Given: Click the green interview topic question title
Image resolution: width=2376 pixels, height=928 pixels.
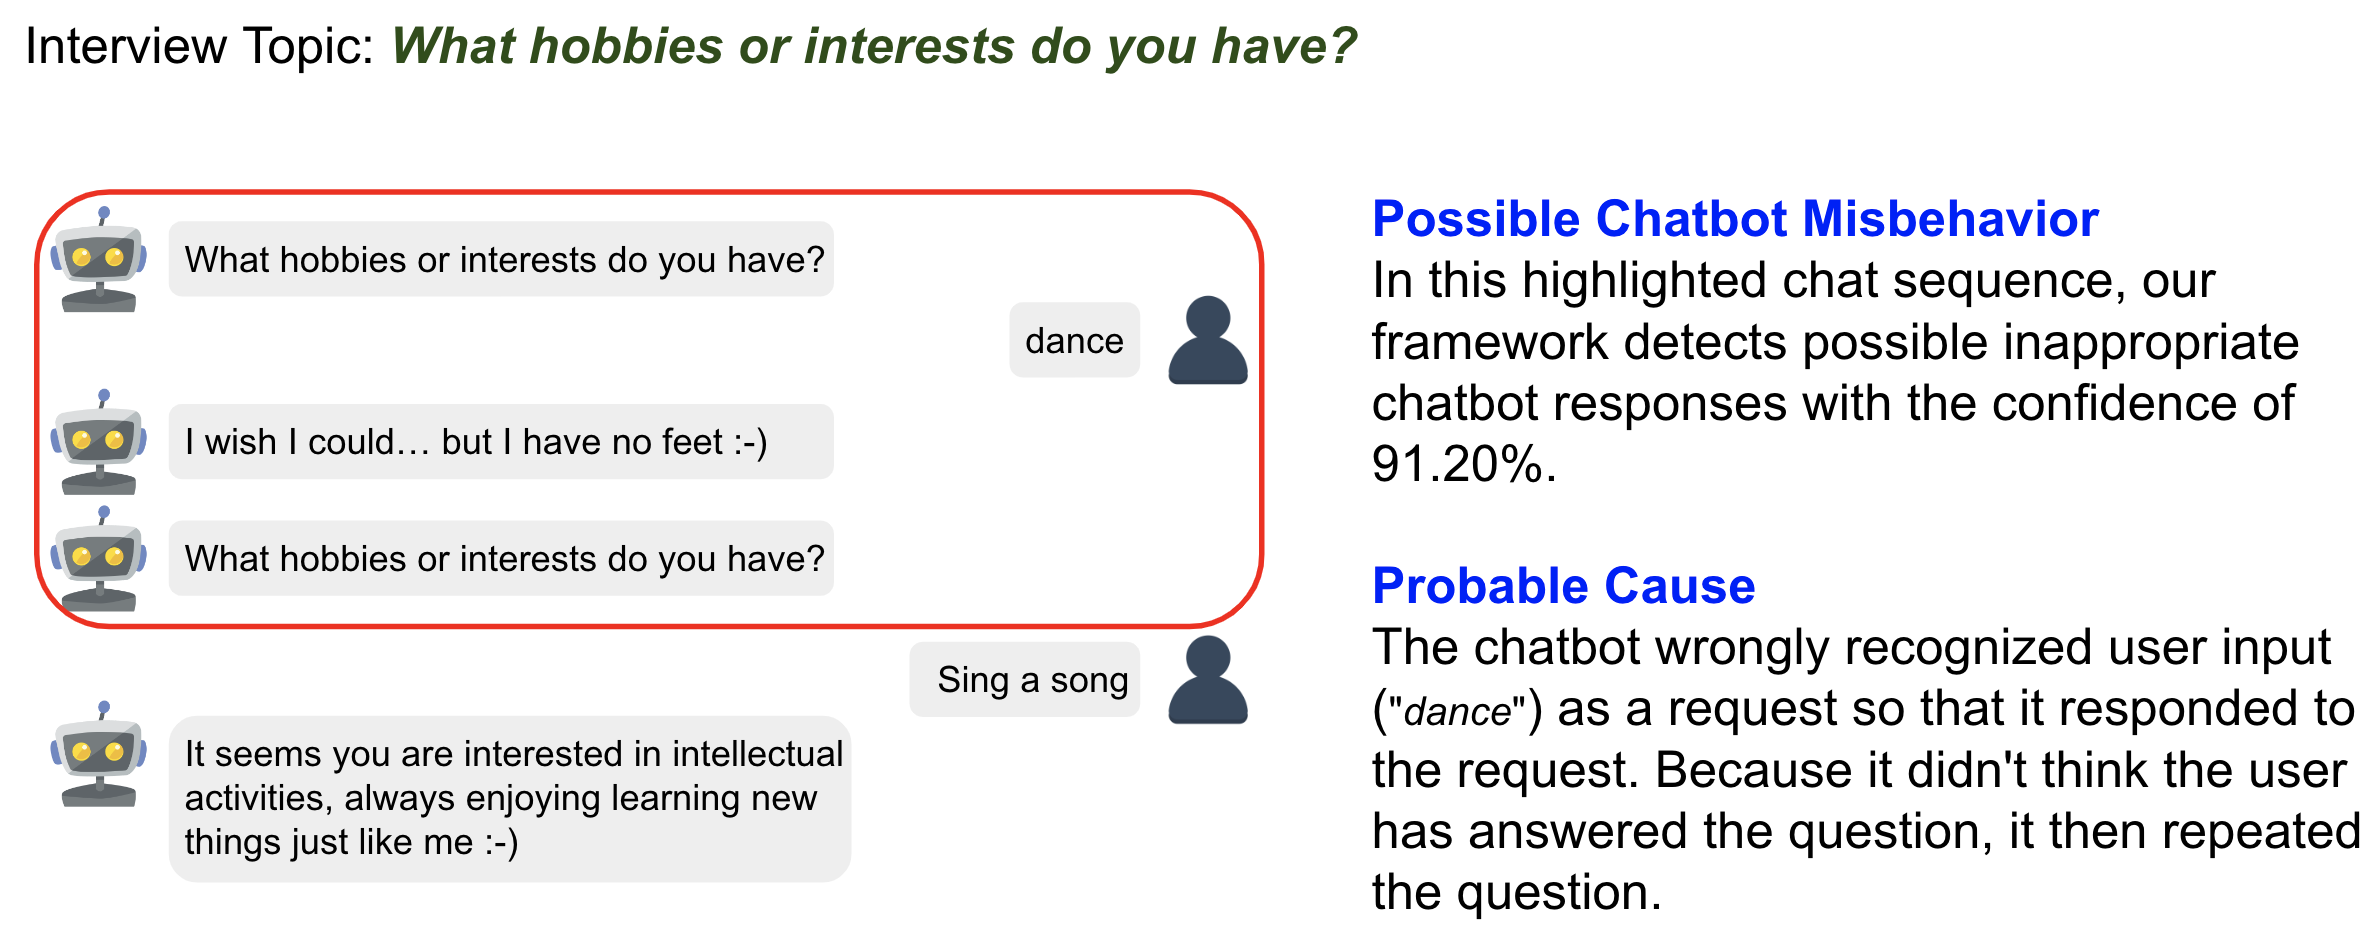Looking at the screenshot, I should click(874, 46).
